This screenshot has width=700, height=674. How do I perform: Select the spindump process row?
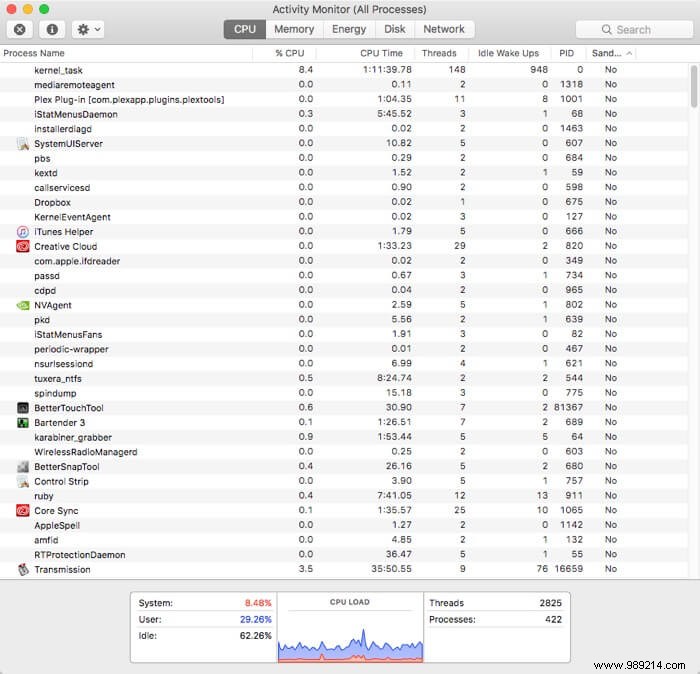tap(344, 393)
